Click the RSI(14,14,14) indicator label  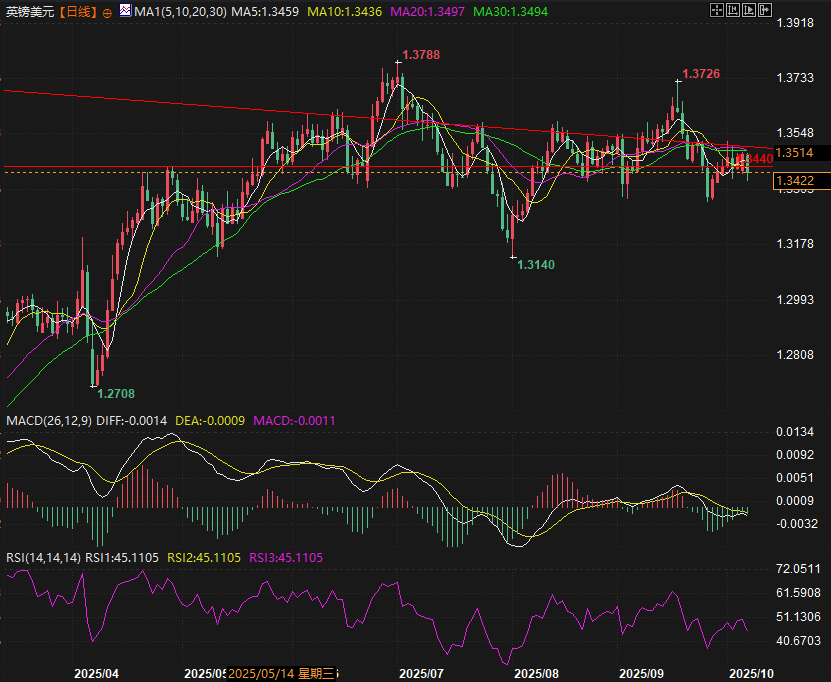pyautogui.click(x=42, y=557)
